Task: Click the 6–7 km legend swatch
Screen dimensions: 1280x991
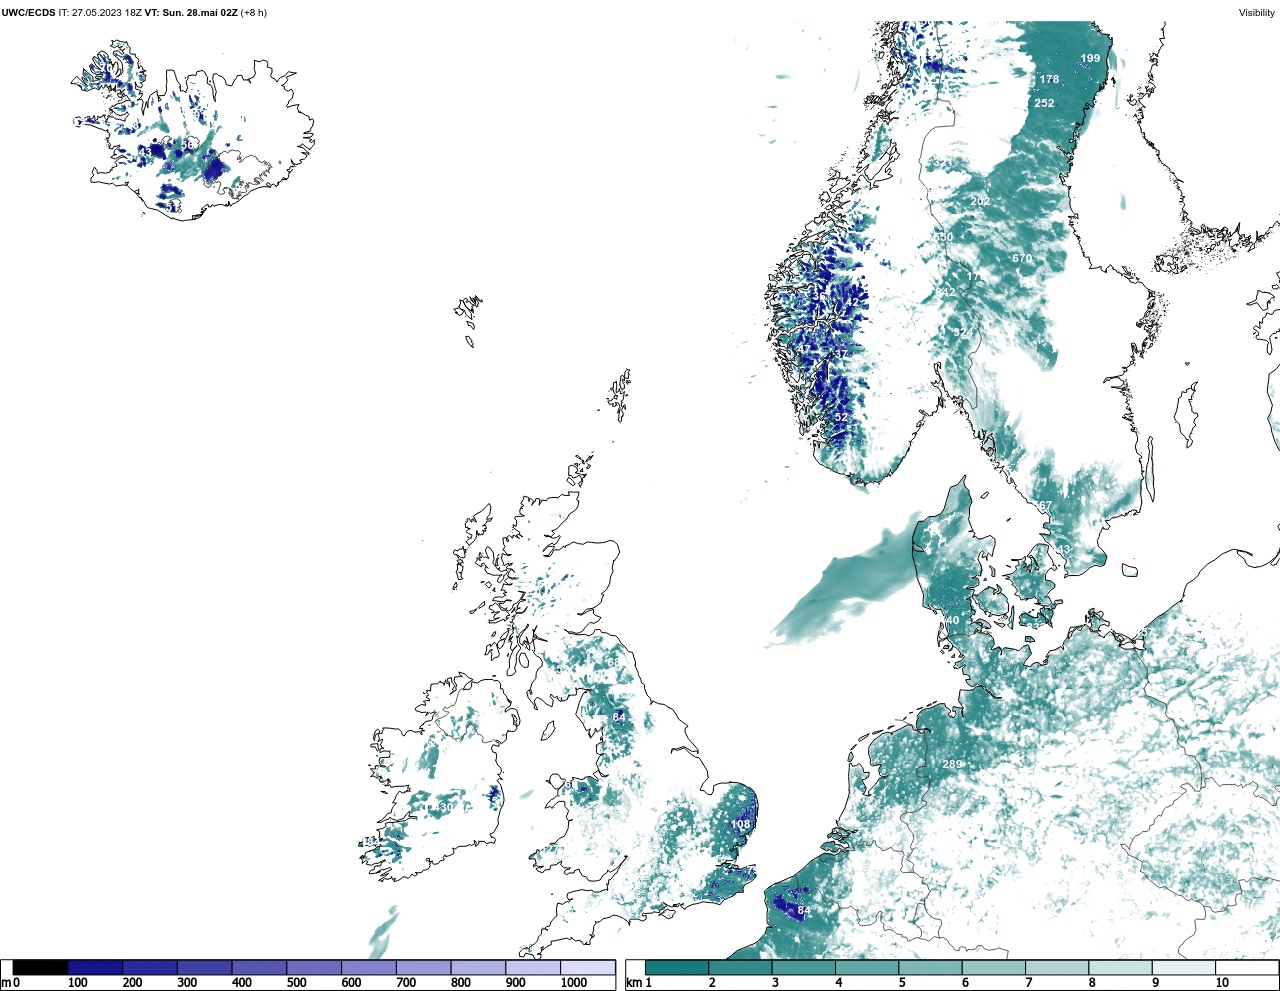Action: [994, 967]
